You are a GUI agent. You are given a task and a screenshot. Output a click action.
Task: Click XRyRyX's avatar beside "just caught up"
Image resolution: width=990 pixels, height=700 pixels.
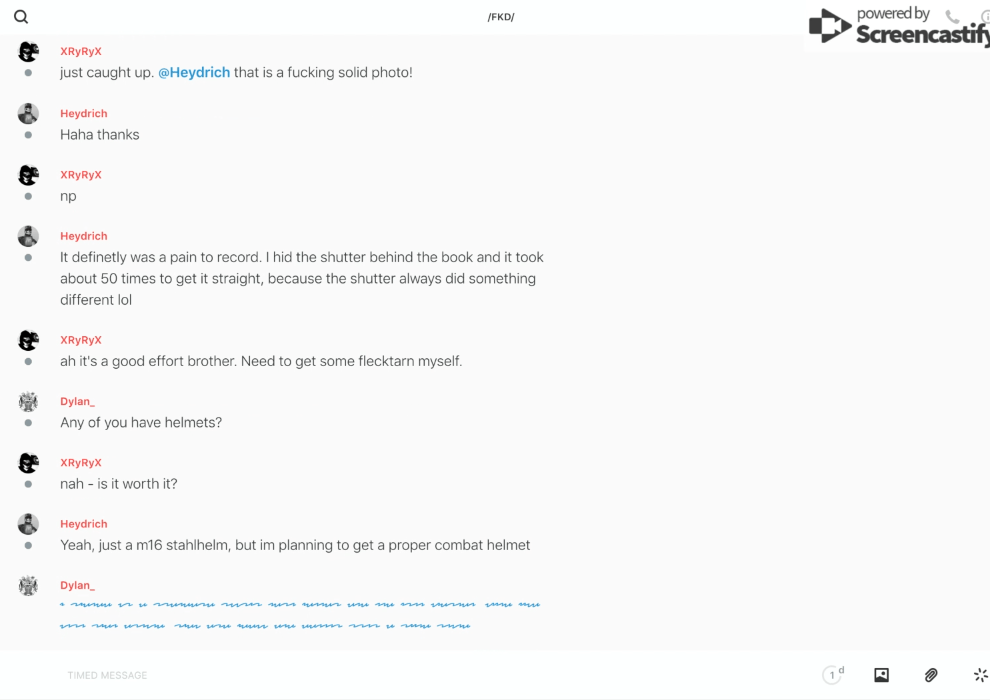(x=28, y=52)
